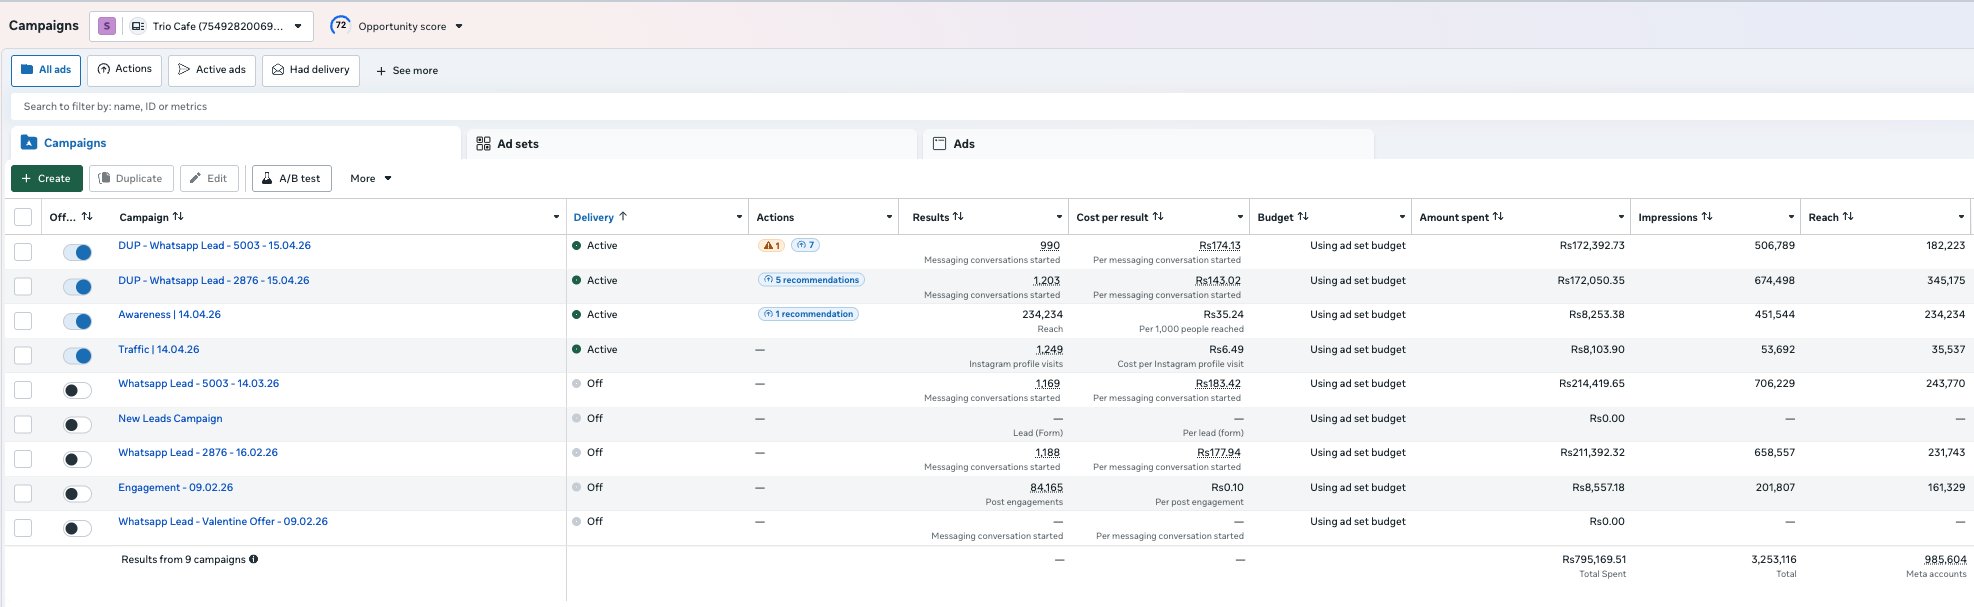The height and width of the screenshot is (607, 1974).
Task: Open the Delivery column options caret
Action: [x=739, y=217]
